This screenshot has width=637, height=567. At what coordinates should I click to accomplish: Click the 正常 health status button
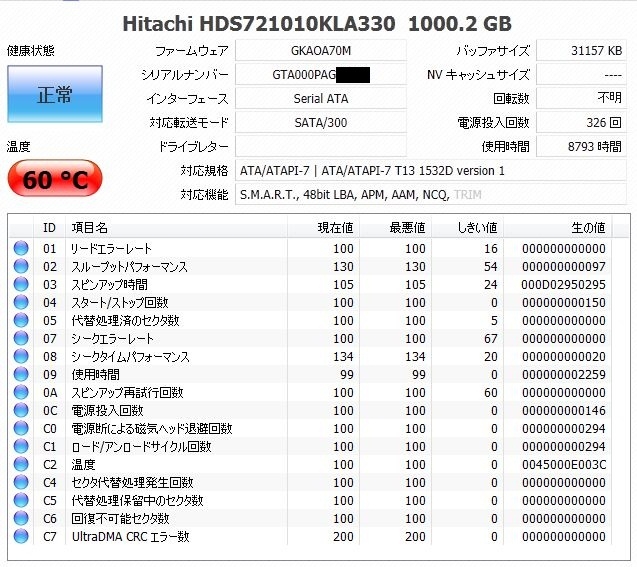click(55, 94)
